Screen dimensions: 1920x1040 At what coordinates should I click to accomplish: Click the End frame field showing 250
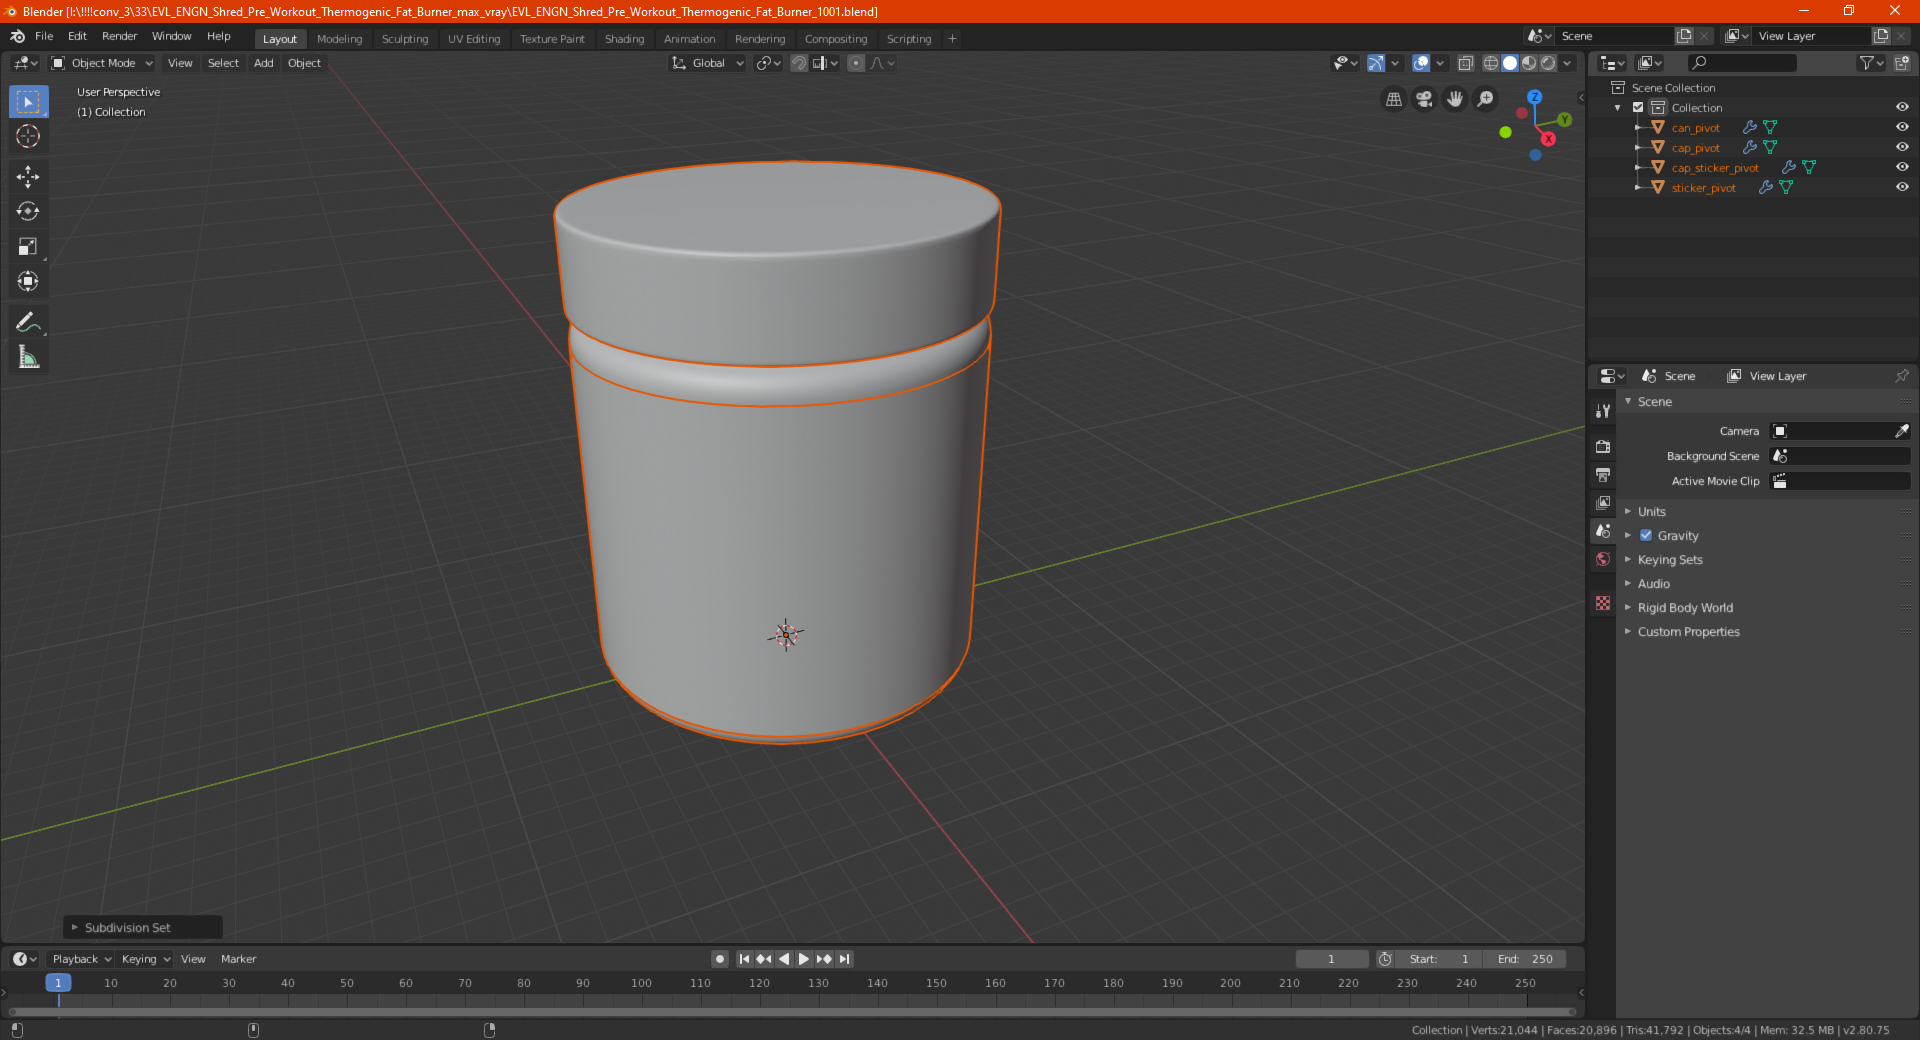1525,959
